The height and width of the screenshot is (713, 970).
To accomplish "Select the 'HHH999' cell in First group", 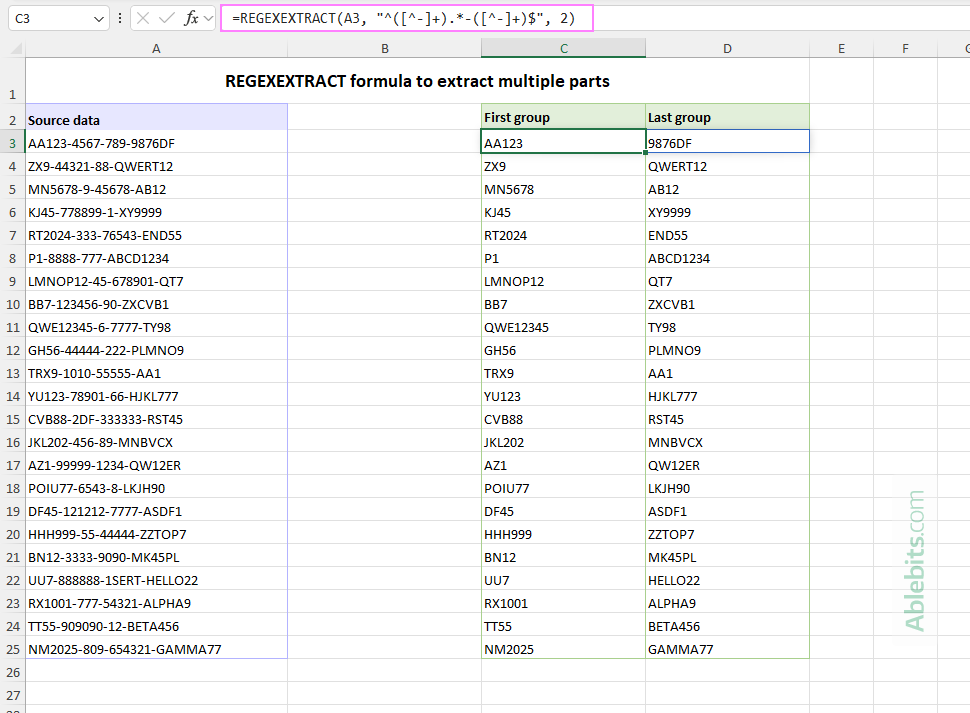I will coord(564,534).
